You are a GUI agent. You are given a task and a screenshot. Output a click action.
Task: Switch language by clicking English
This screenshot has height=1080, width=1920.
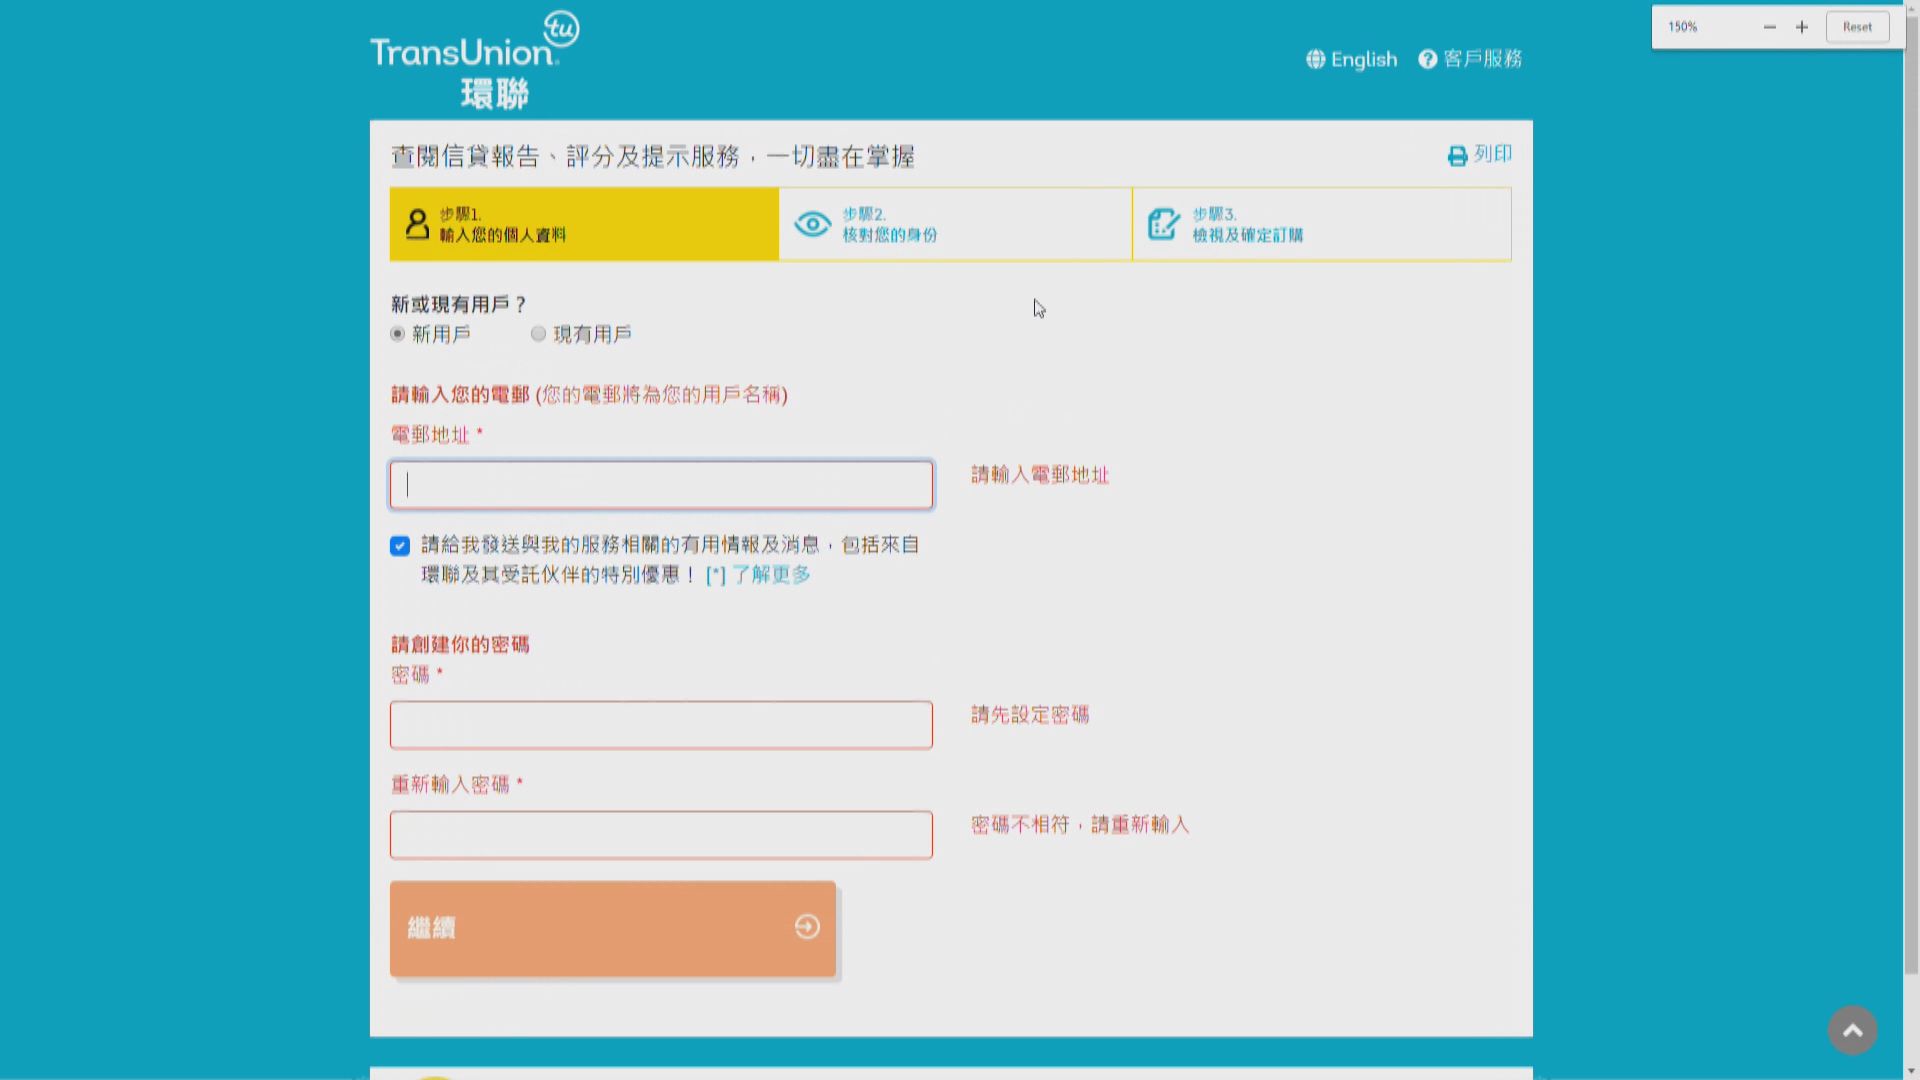click(x=1363, y=60)
